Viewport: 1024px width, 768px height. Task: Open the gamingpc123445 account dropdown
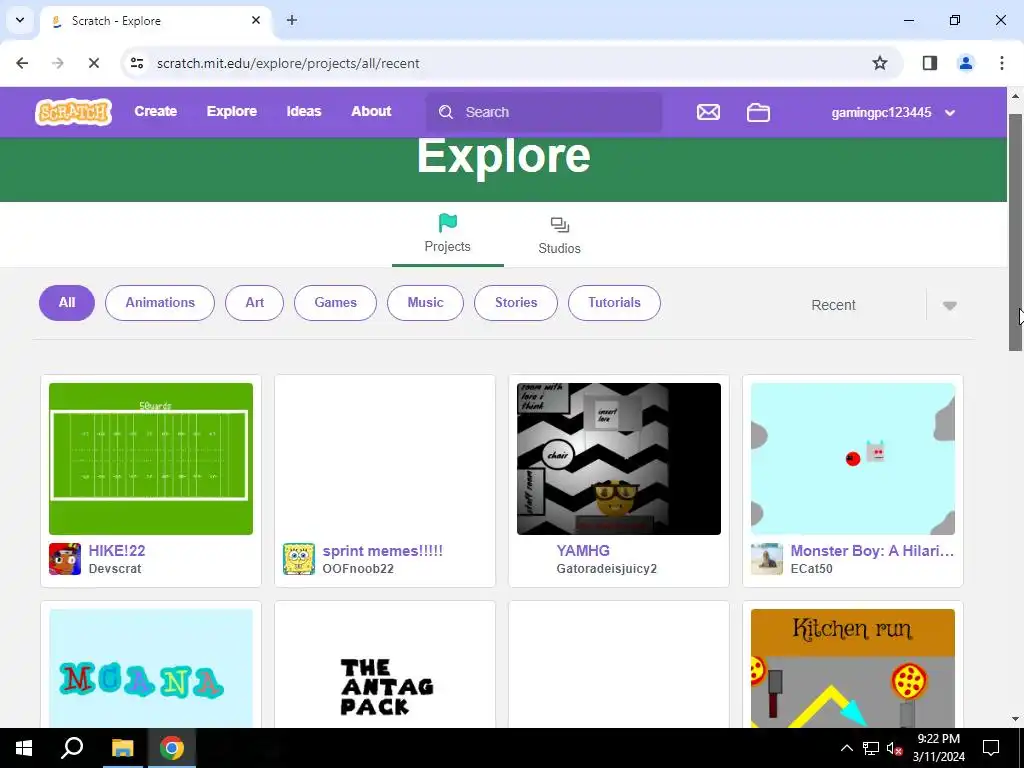coord(893,112)
